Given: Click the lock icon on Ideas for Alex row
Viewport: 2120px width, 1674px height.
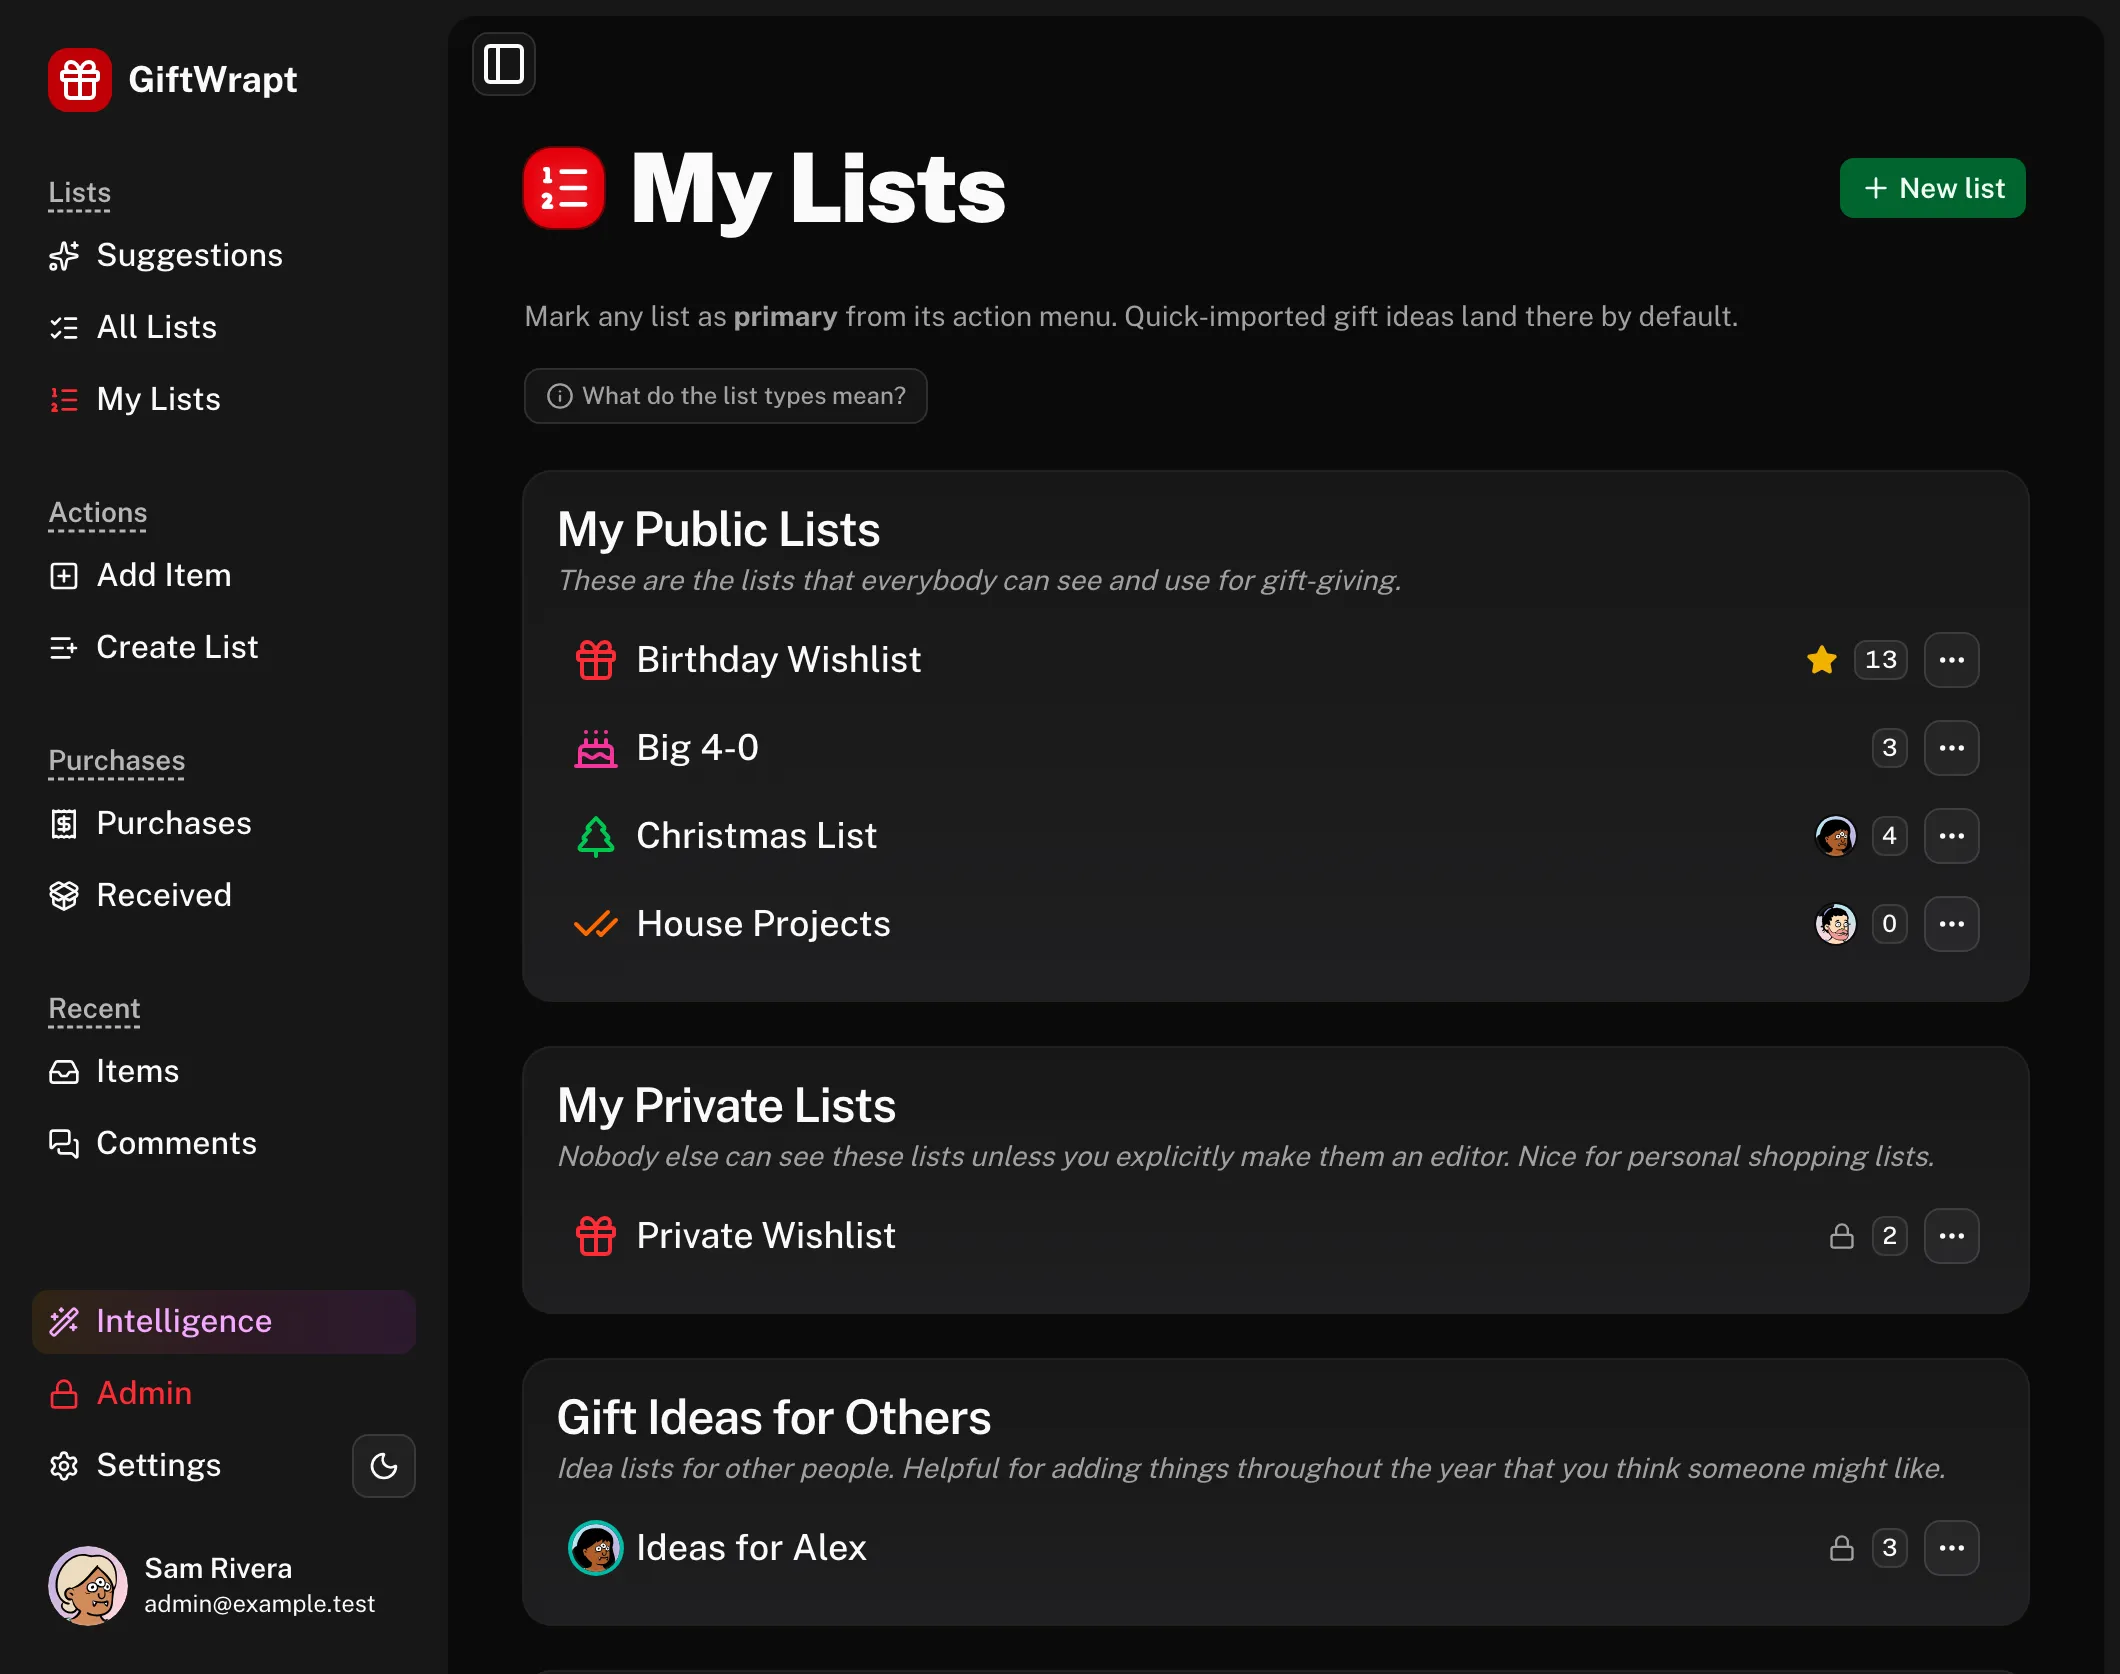Looking at the screenshot, I should [x=1842, y=1548].
